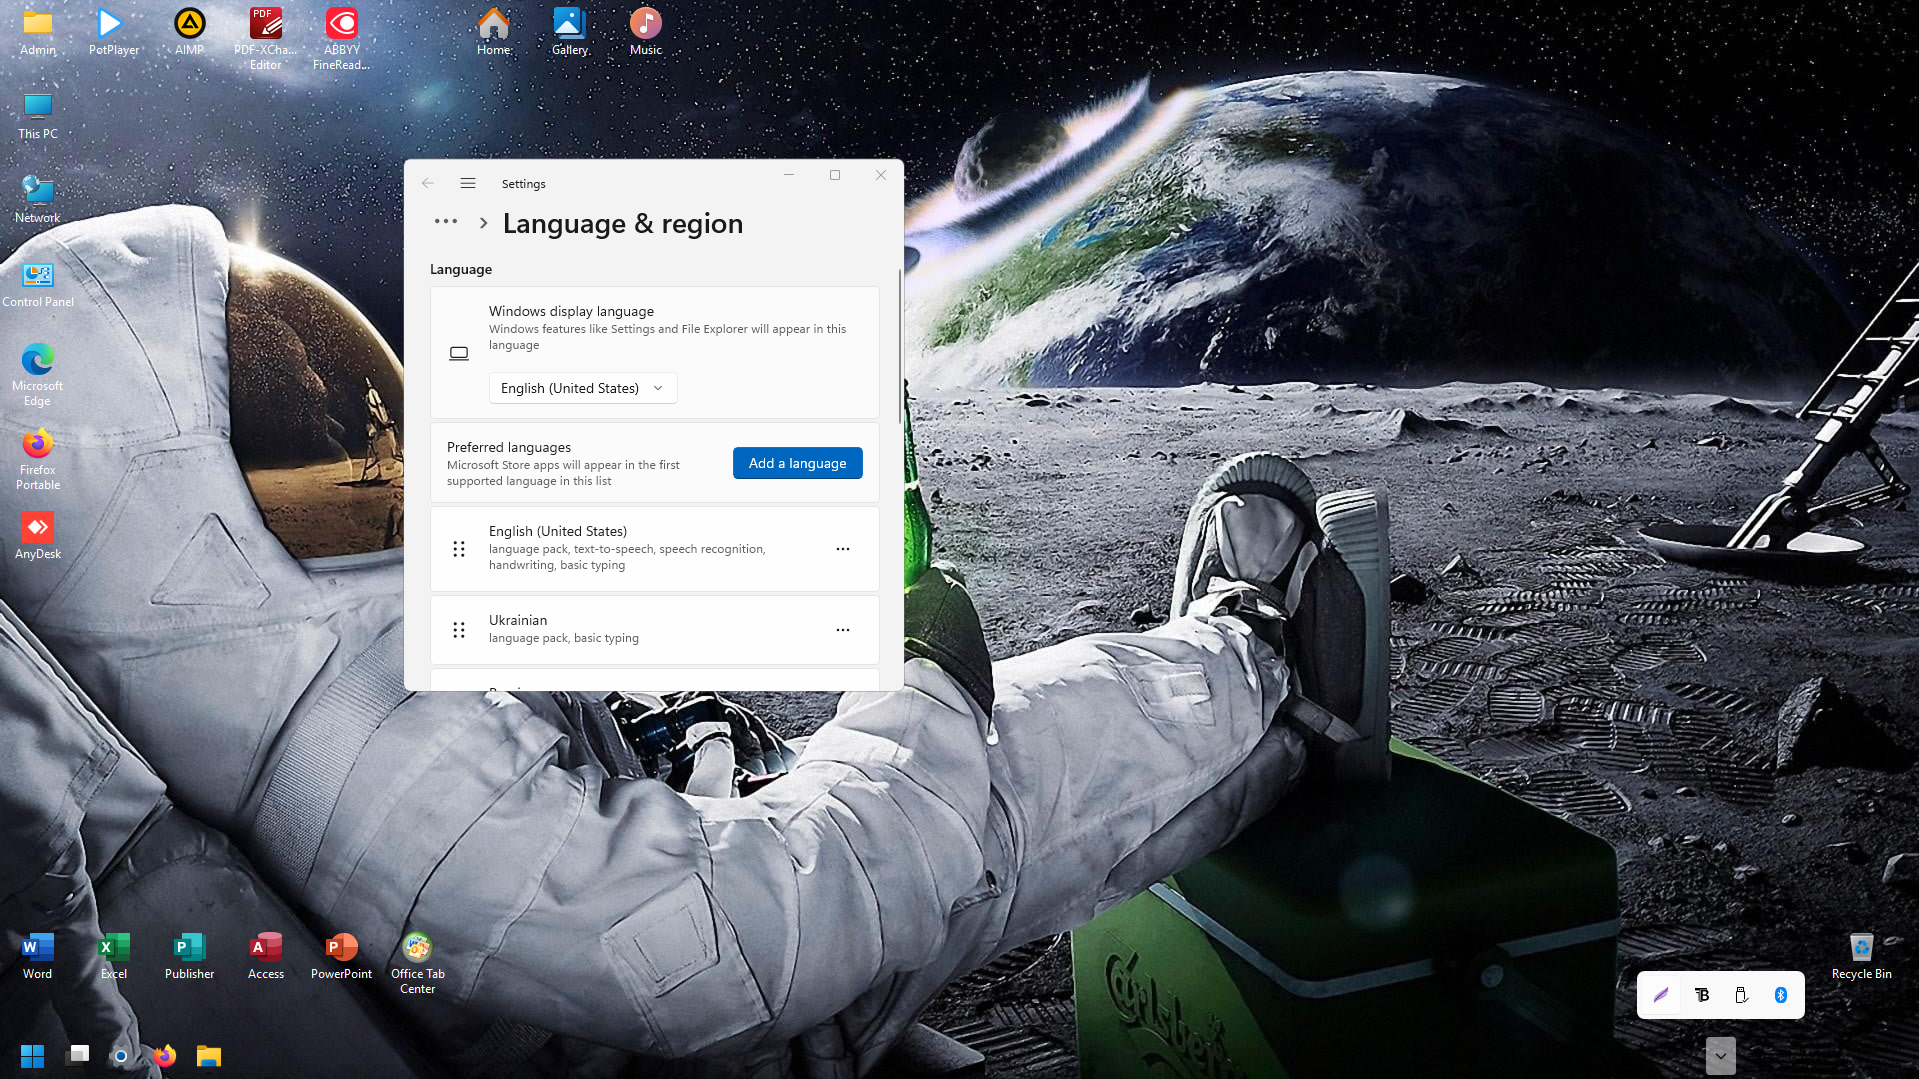Open the AnyDesk desktop shortcut
This screenshot has height=1079, width=1919.
coord(38,536)
